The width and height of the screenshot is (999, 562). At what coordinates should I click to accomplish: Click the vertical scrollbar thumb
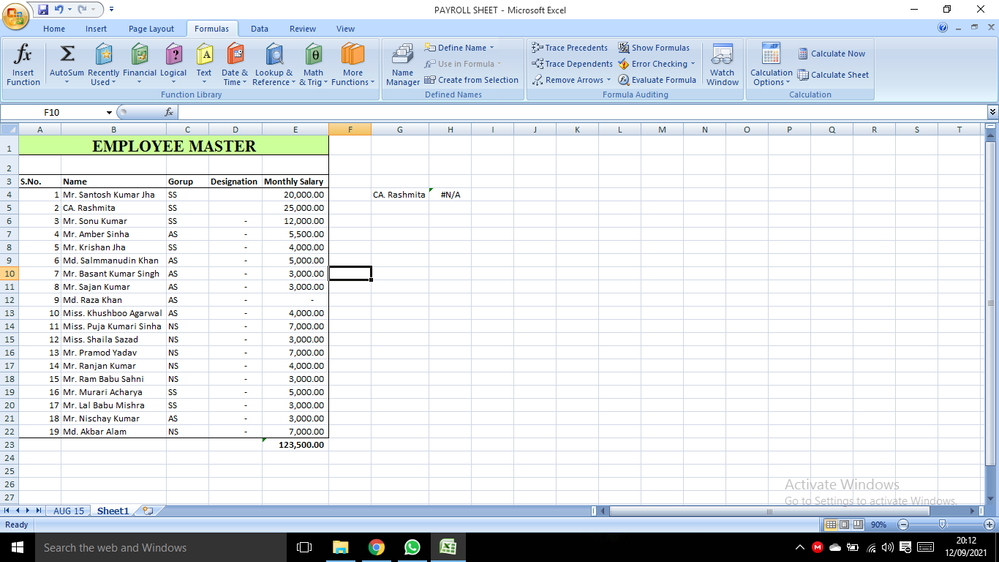tap(990, 303)
